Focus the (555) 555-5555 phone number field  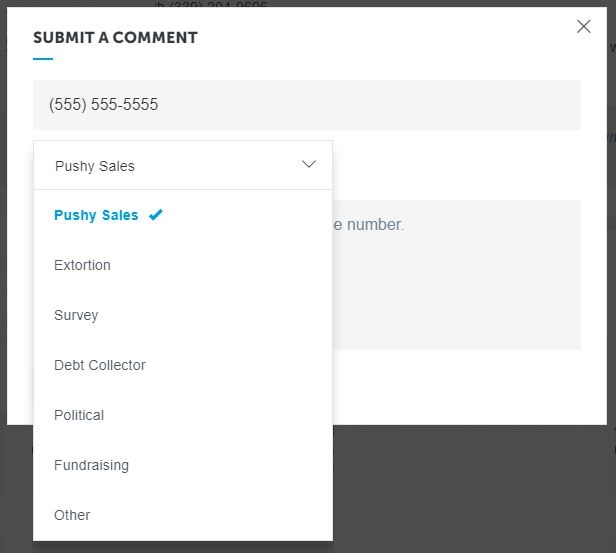[x=306, y=105]
